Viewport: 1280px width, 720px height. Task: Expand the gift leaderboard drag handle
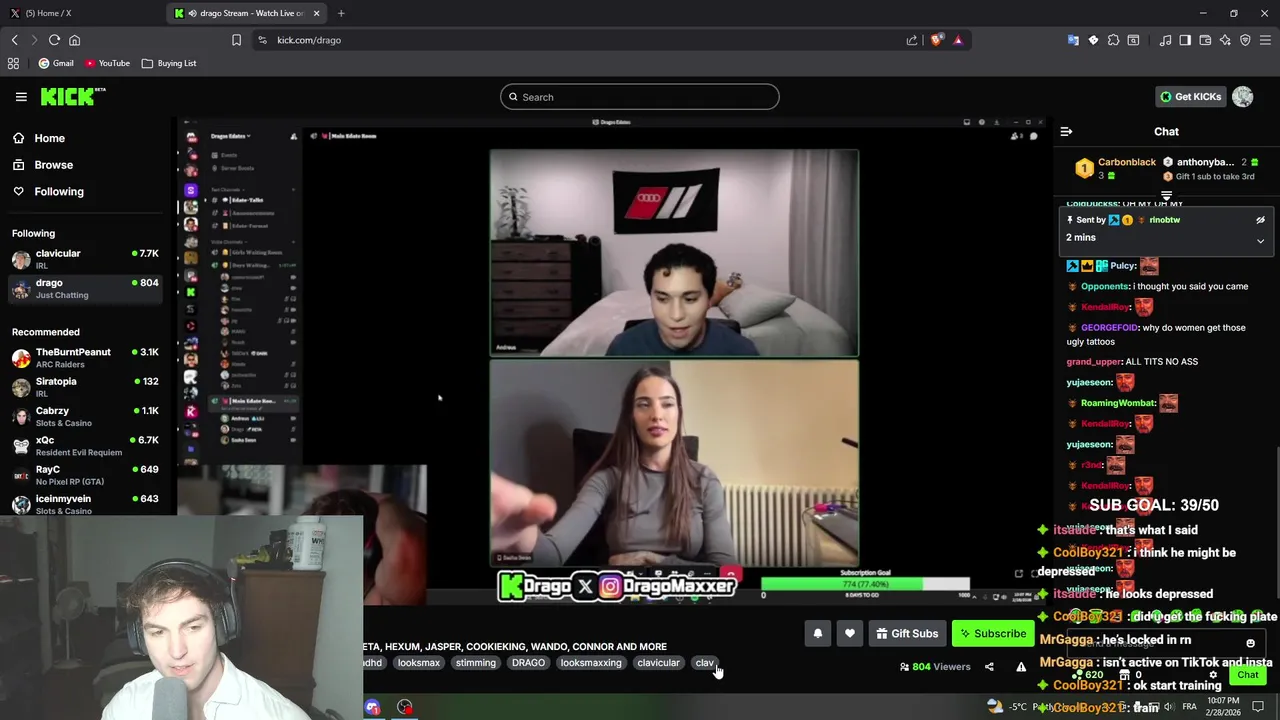[1166, 196]
